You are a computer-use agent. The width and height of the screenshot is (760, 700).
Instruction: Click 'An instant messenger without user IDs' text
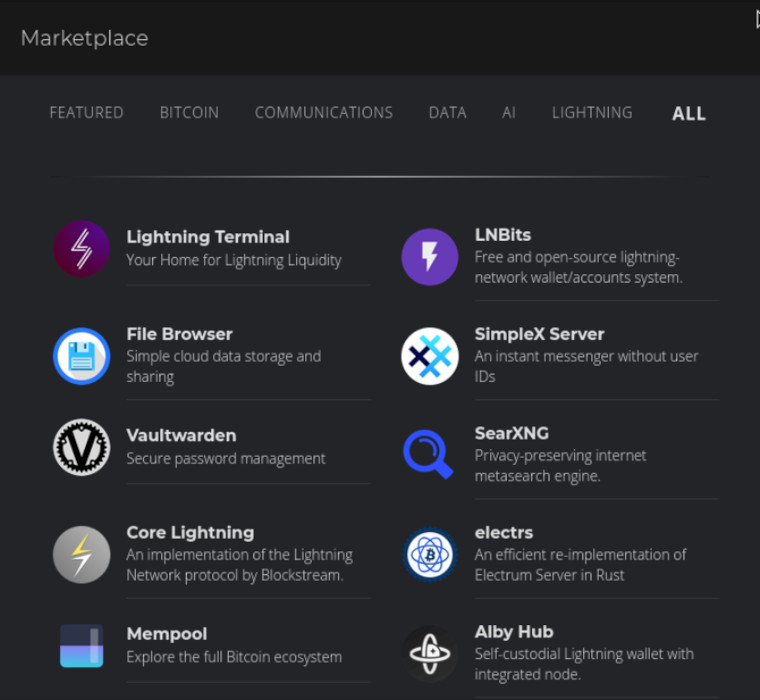(586, 366)
